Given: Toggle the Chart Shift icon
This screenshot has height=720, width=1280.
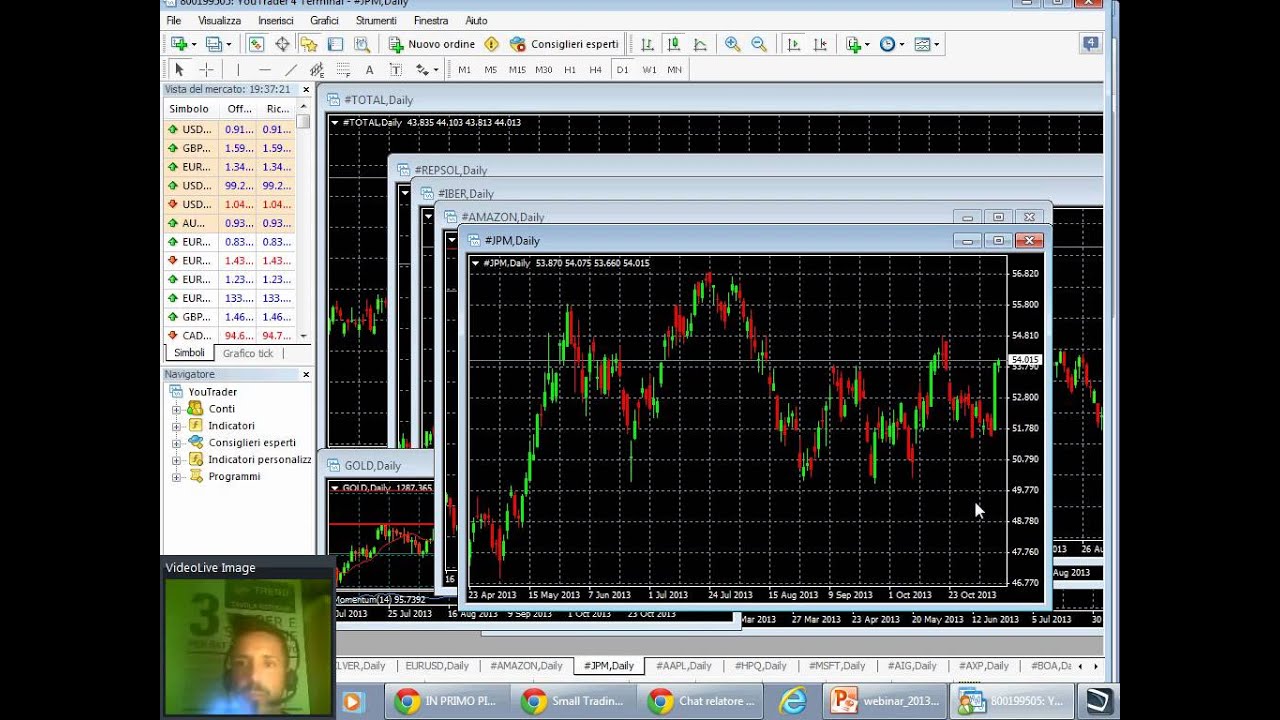Looking at the screenshot, I should click(x=820, y=44).
